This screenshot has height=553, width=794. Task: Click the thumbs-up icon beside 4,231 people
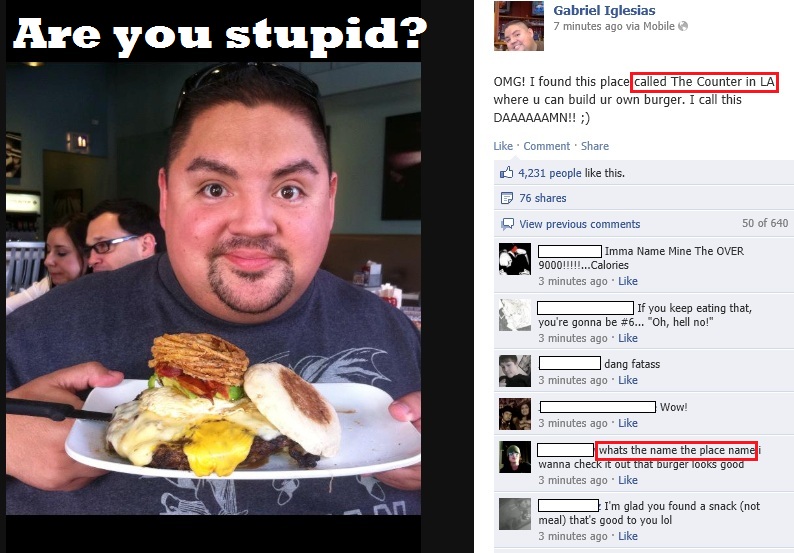506,173
